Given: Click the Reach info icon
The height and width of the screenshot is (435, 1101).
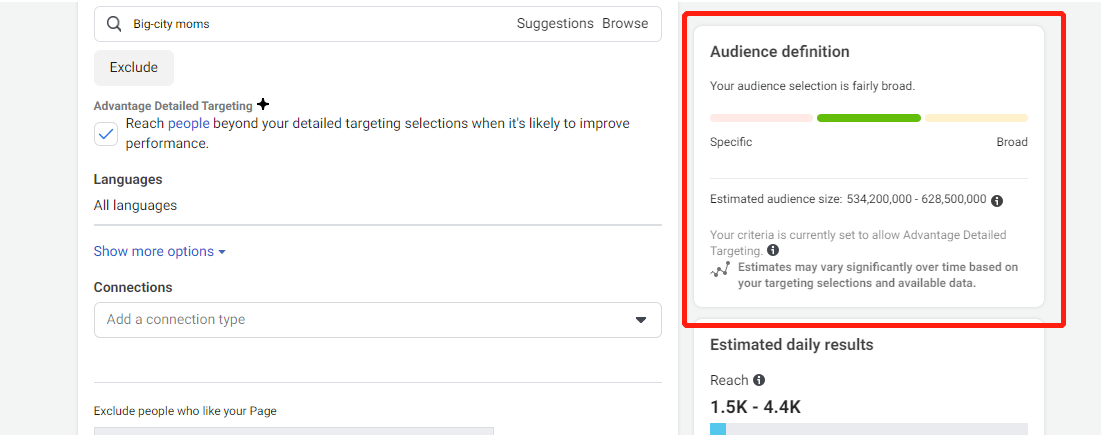Looking at the screenshot, I should [759, 380].
